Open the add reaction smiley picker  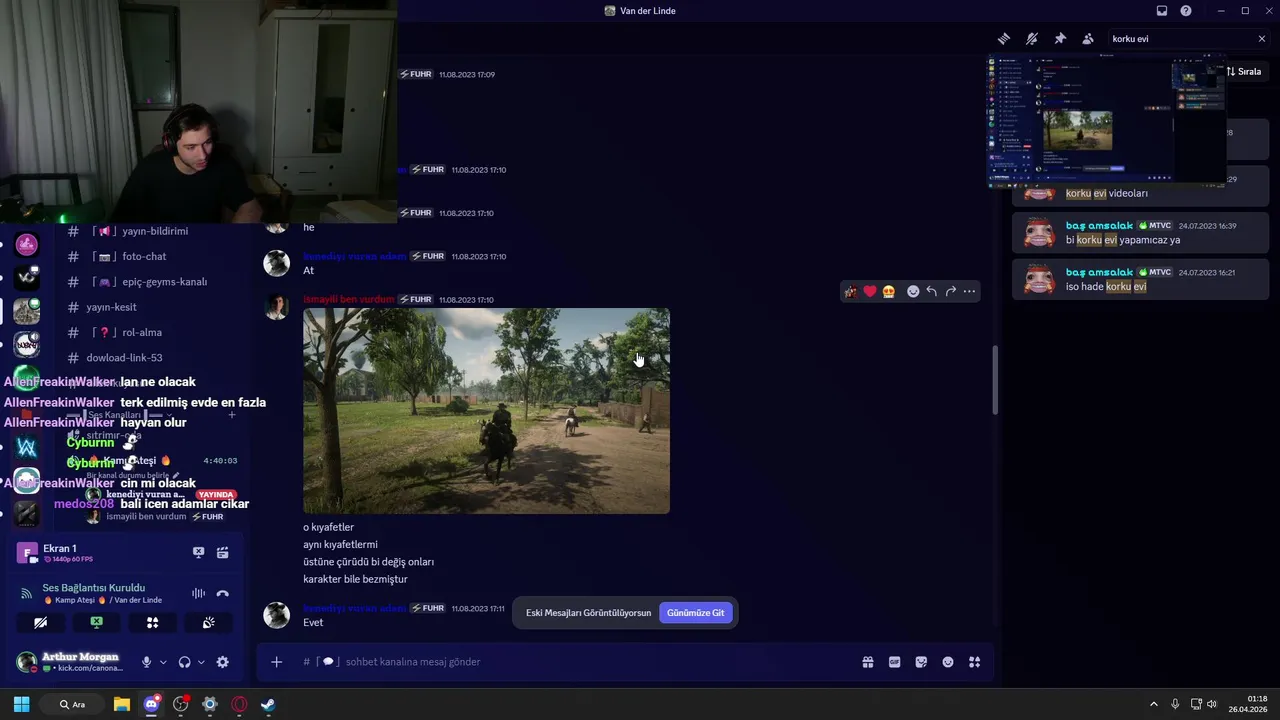tap(913, 291)
